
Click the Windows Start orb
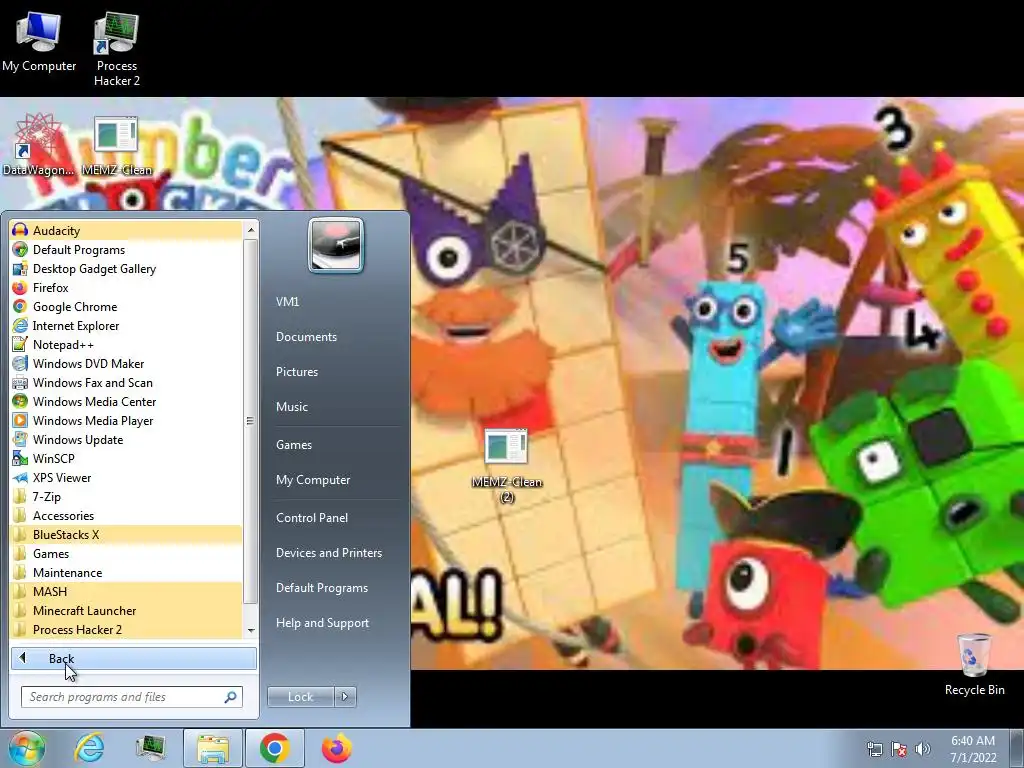26,748
